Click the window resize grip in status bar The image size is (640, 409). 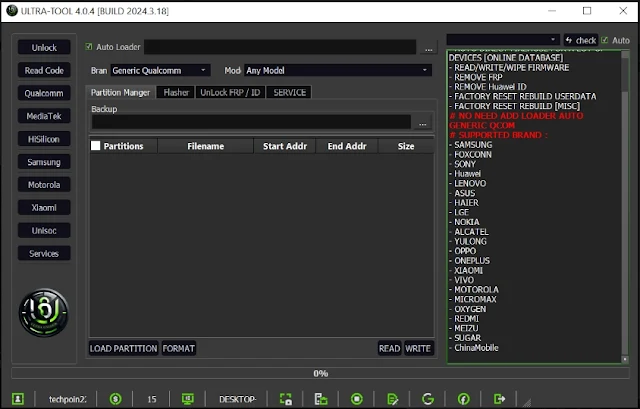(527, 402)
